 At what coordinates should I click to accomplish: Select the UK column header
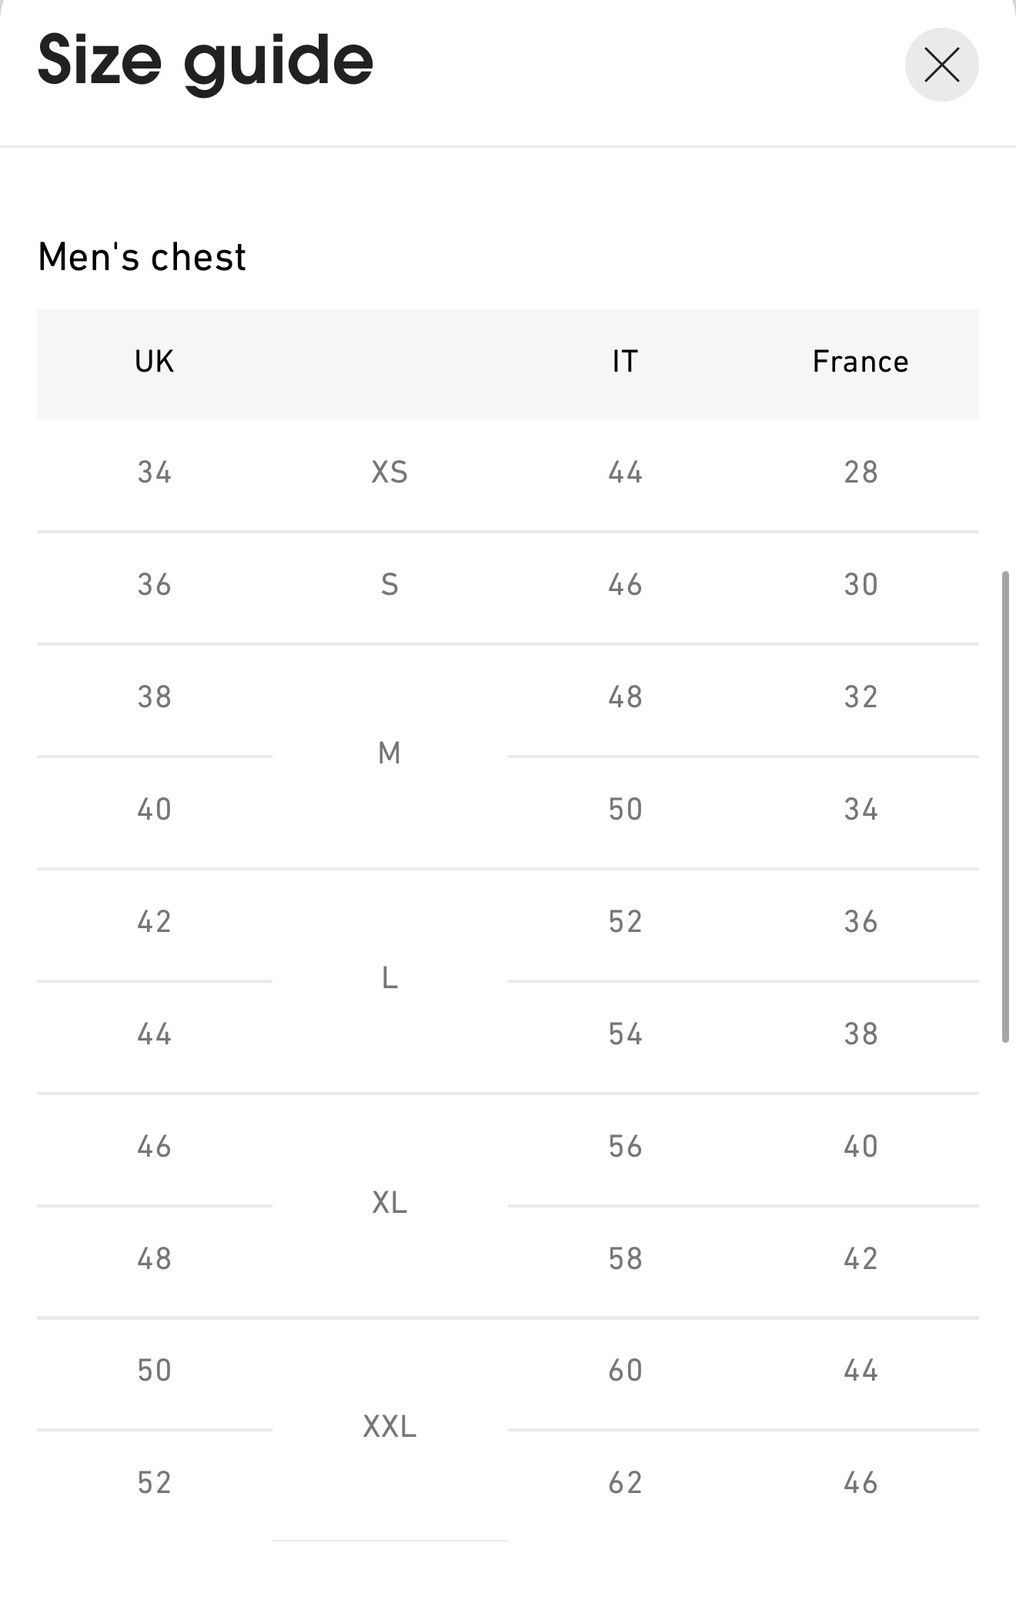click(154, 363)
